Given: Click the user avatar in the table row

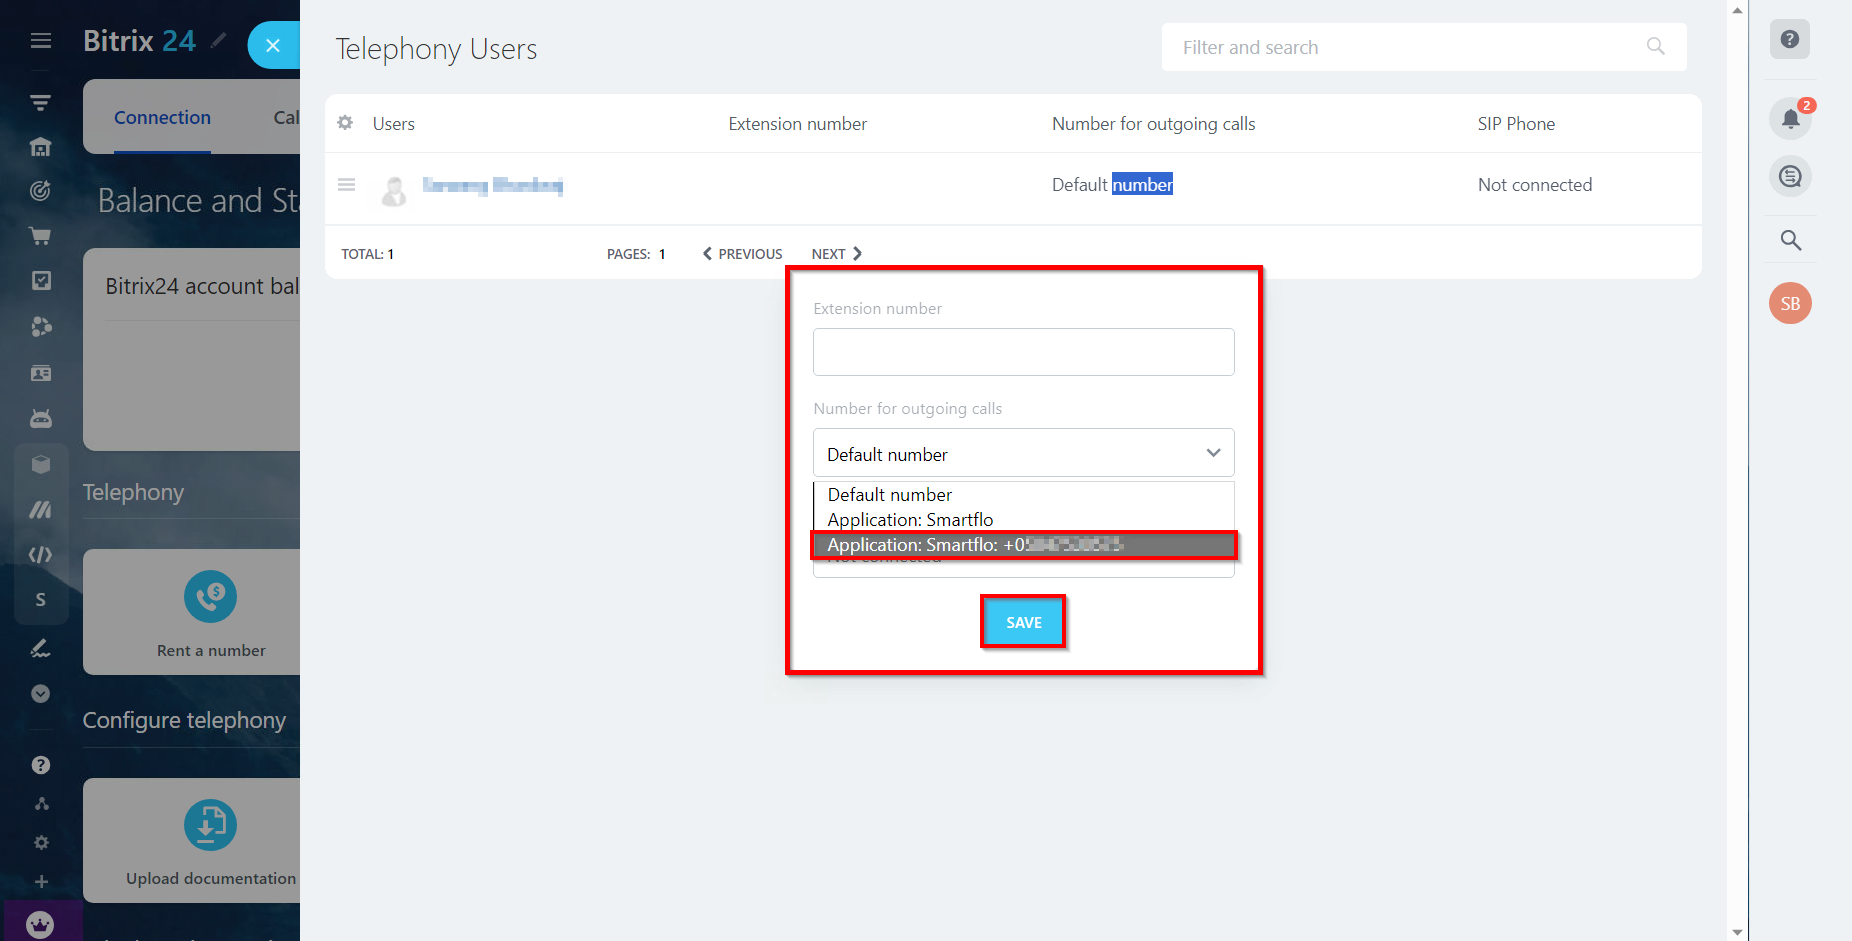Looking at the screenshot, I should [x=394, y=190].
